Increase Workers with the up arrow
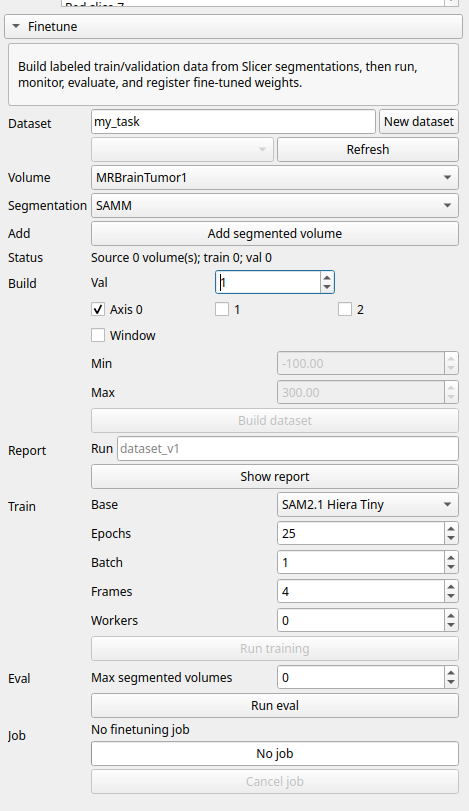Image resolution: width=469 pixels, height=811 pixels. pyautogui.click(x=451, y=615)
